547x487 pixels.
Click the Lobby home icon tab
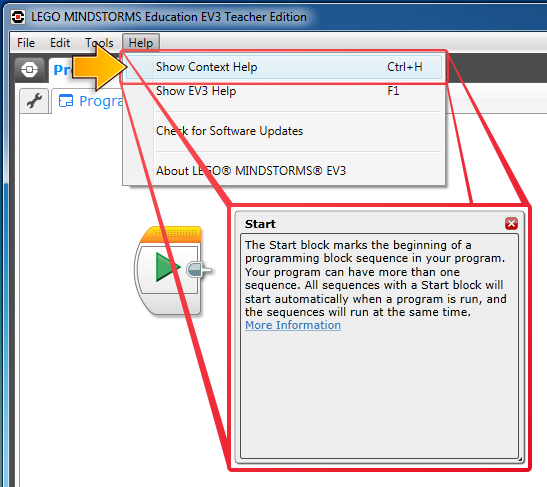point(30,69)
